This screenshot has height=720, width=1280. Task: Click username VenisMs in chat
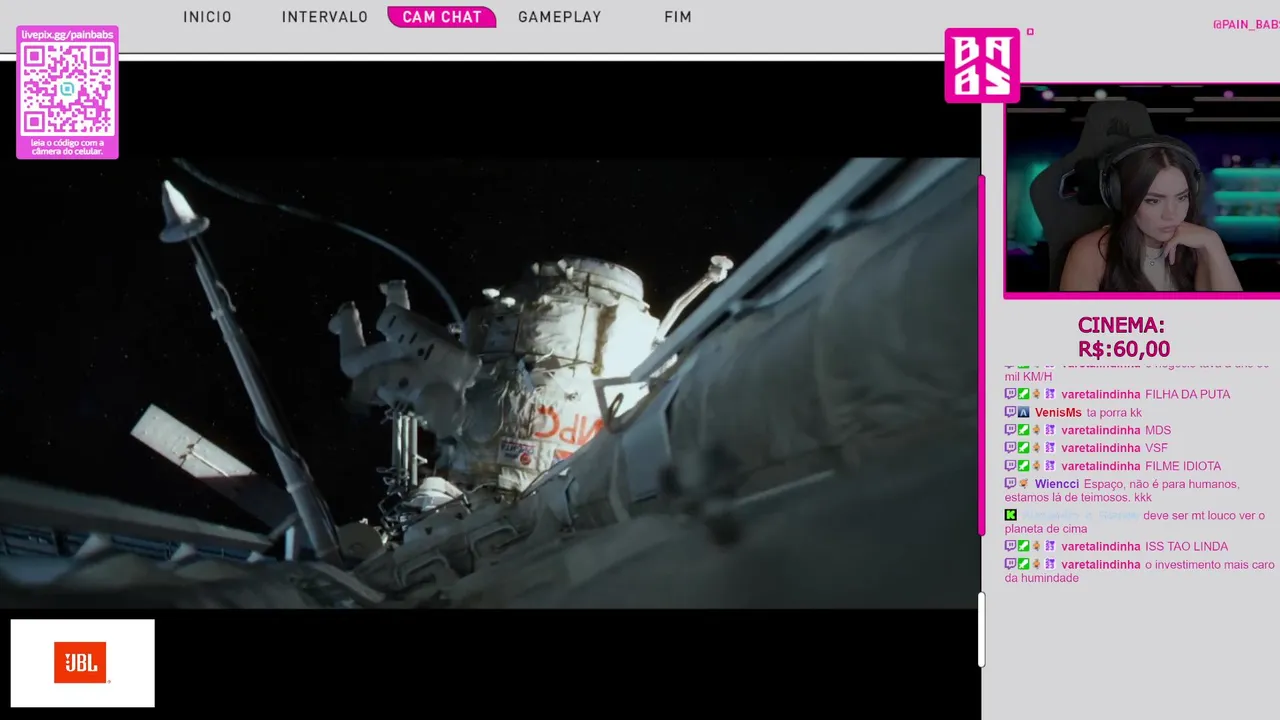coord(1058,412)
